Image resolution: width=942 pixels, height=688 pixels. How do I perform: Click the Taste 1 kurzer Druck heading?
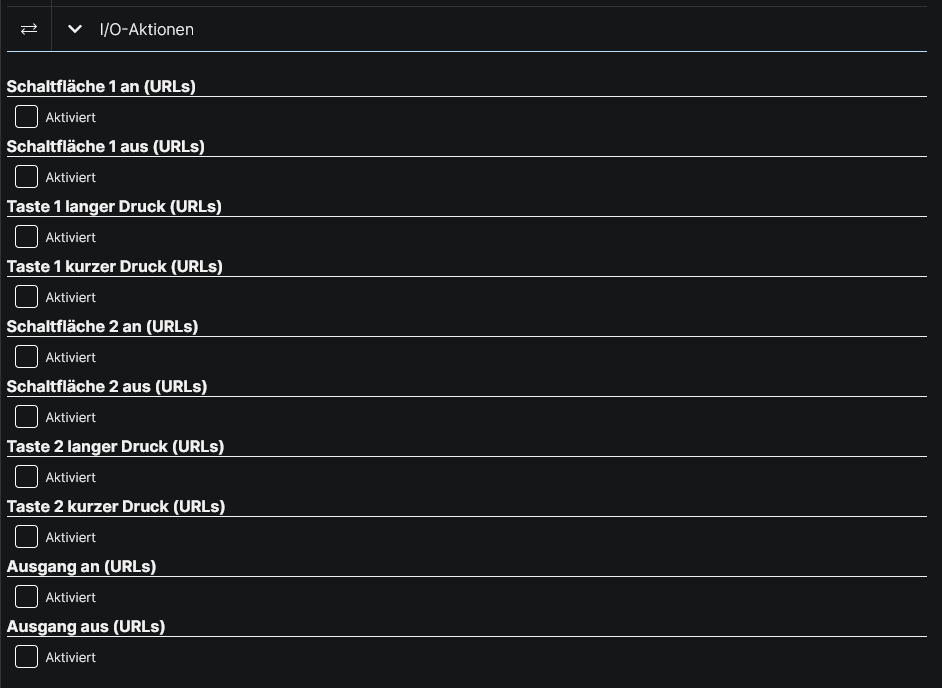(115, 267)
